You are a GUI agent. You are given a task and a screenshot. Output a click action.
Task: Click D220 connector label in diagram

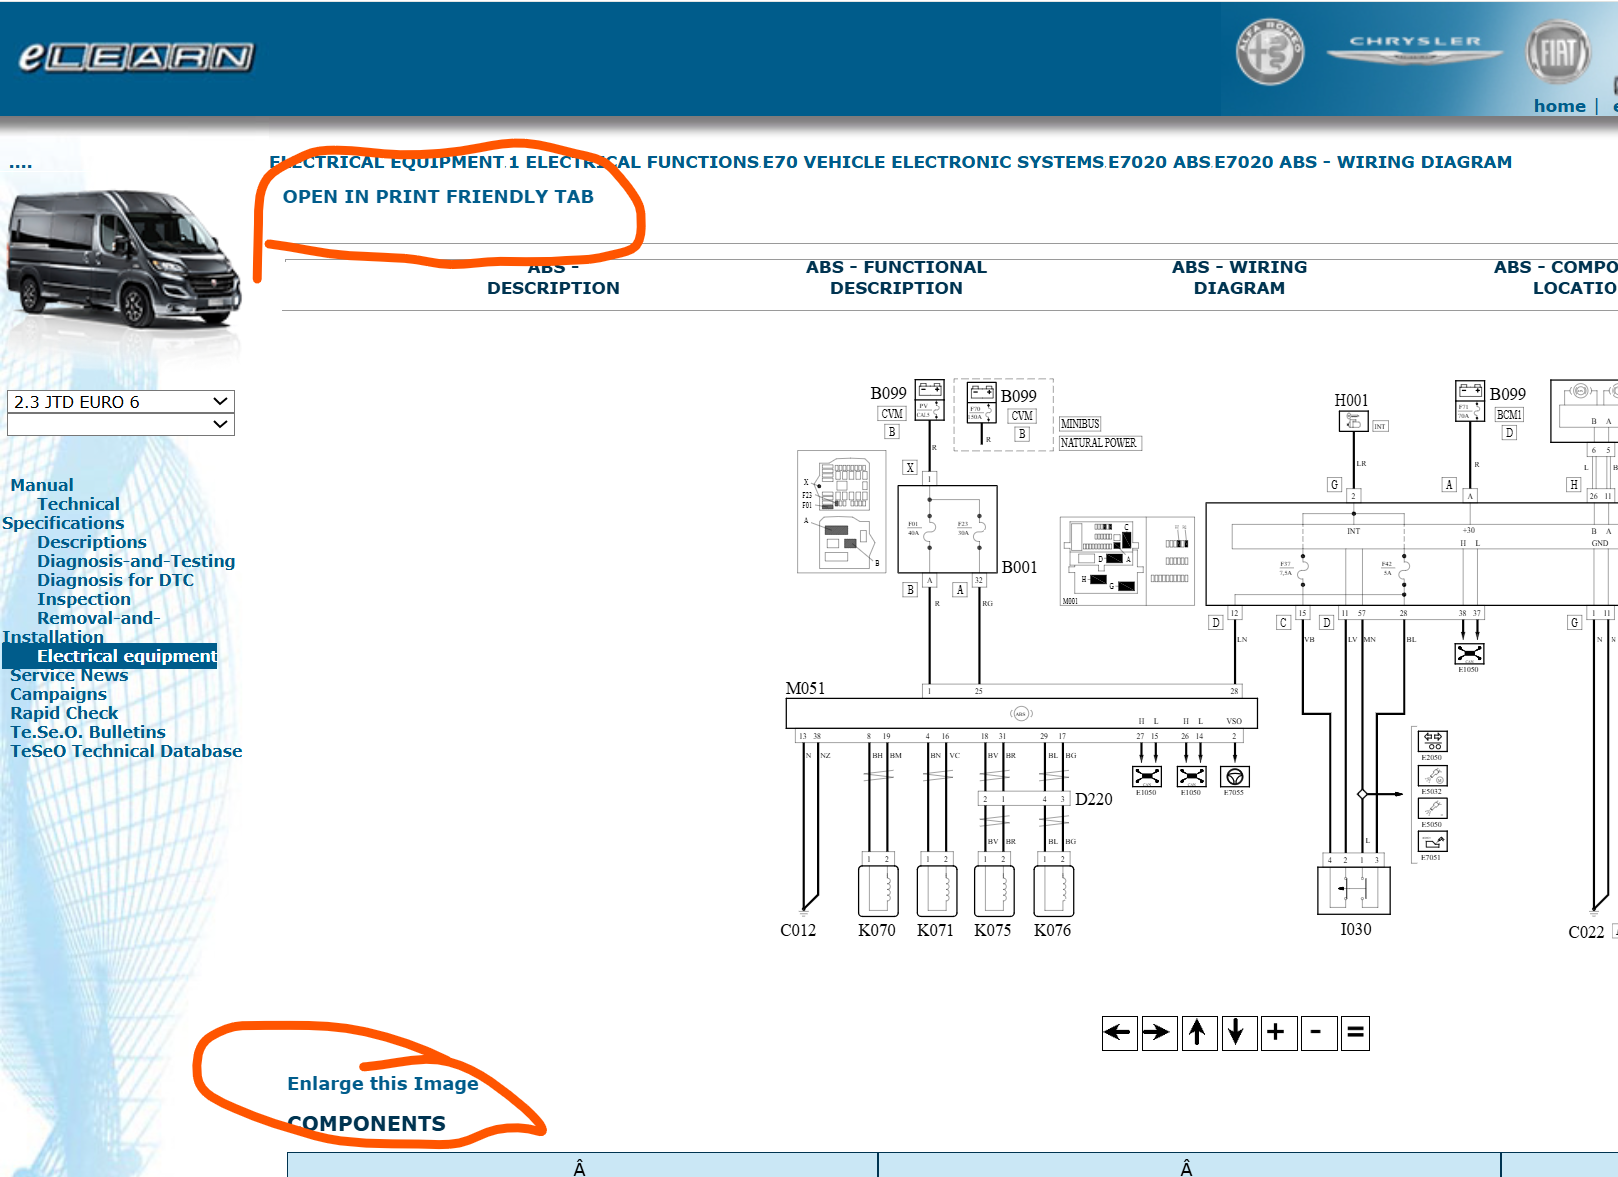tap(1094, 799)
